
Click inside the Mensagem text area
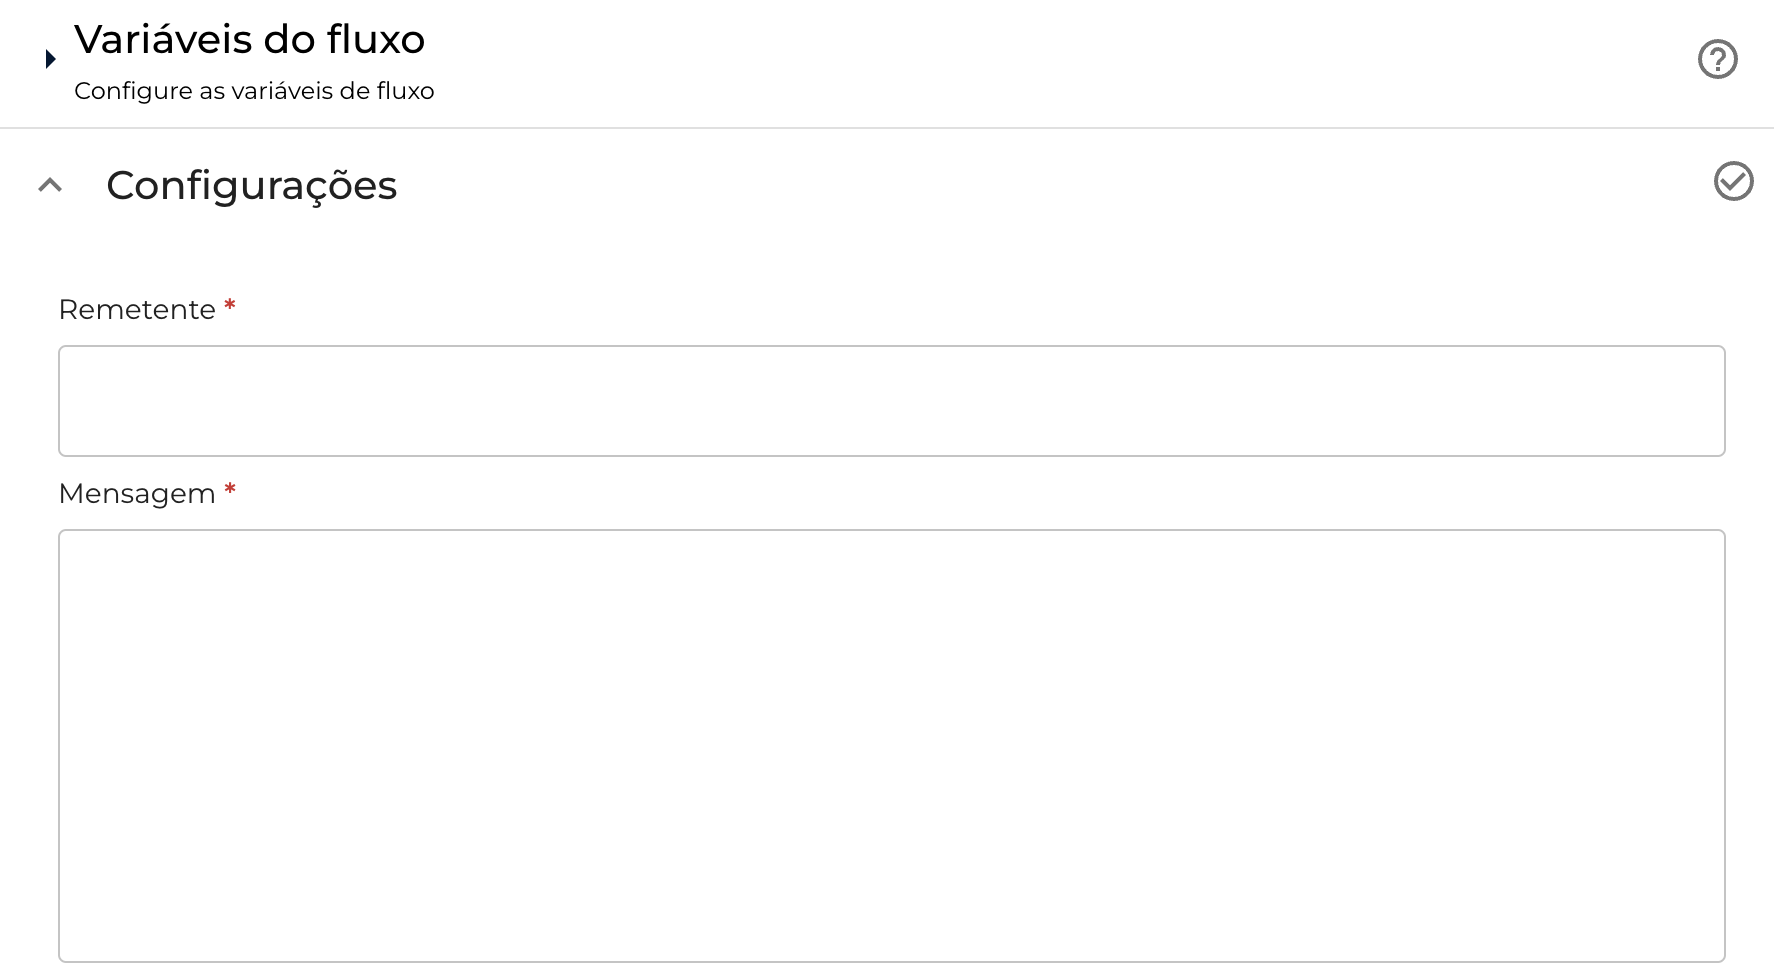click(891, 745)
